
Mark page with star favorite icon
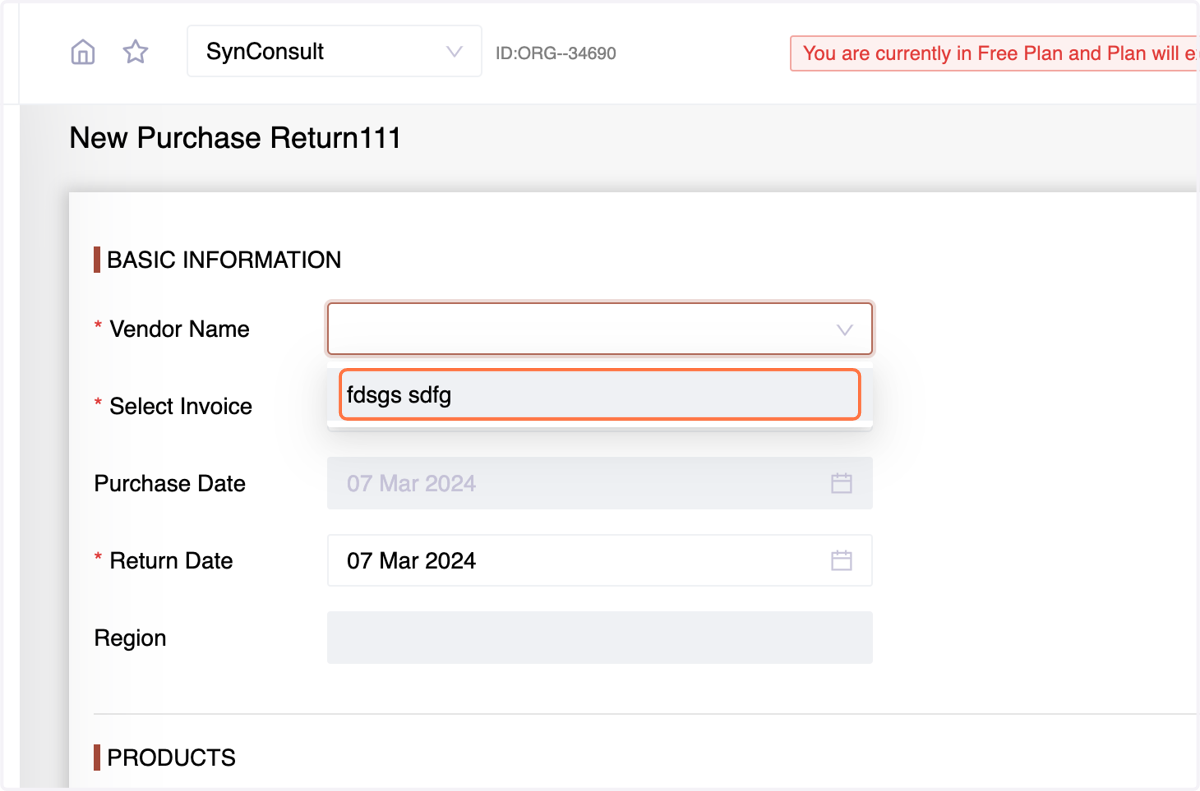(135, 52)
